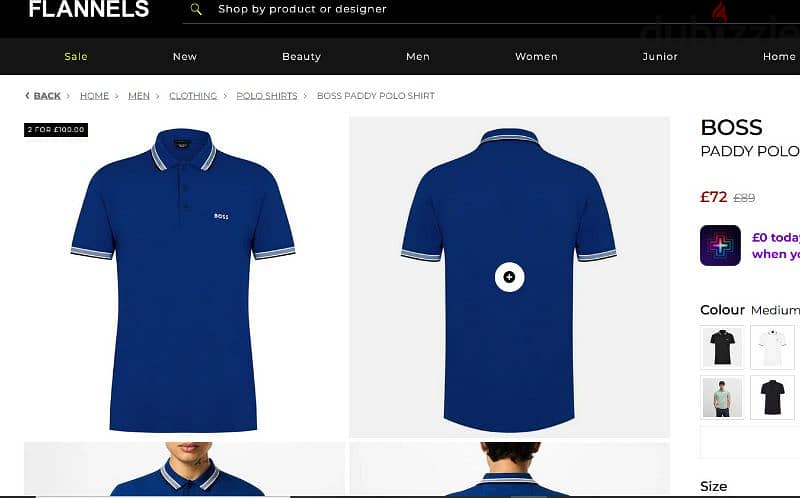
Task: Click the BOSS brand name heading
Action: [x=731, y=128]
